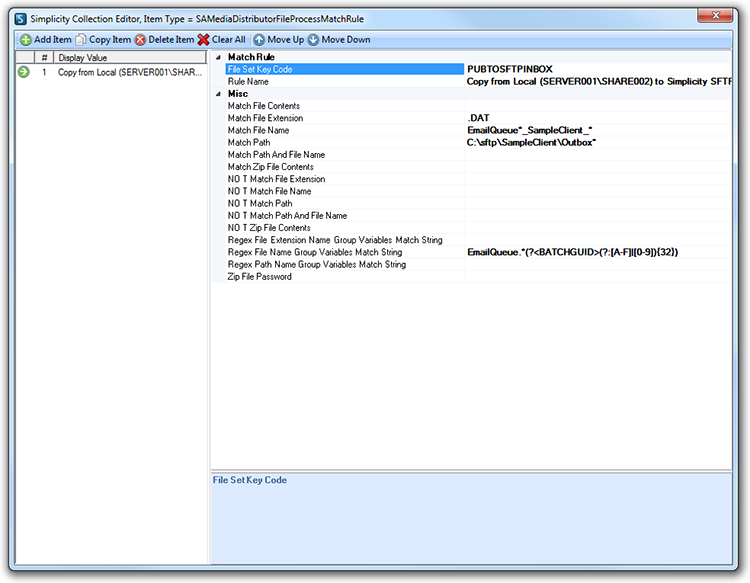Select Regex Path Name Group Variables Match String
Image resolution: width=750 pixels, height=583 pixels.
tap(344, 264)
